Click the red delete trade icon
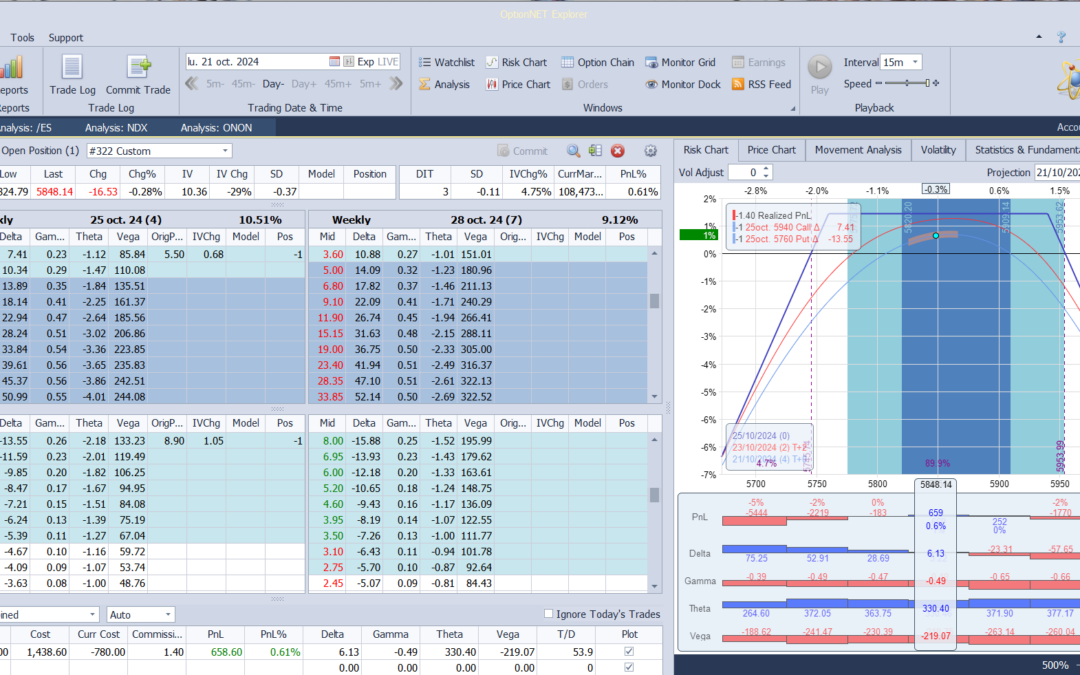Screen dimensions: 1080x675 pyautogui.click(x=618, y=151)
